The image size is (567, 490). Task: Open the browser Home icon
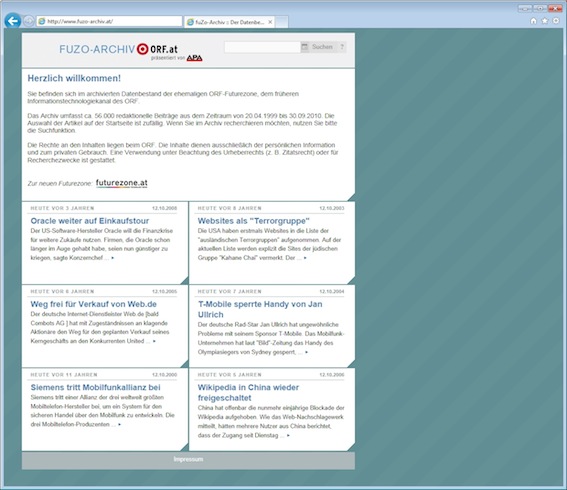coord(533,21)
